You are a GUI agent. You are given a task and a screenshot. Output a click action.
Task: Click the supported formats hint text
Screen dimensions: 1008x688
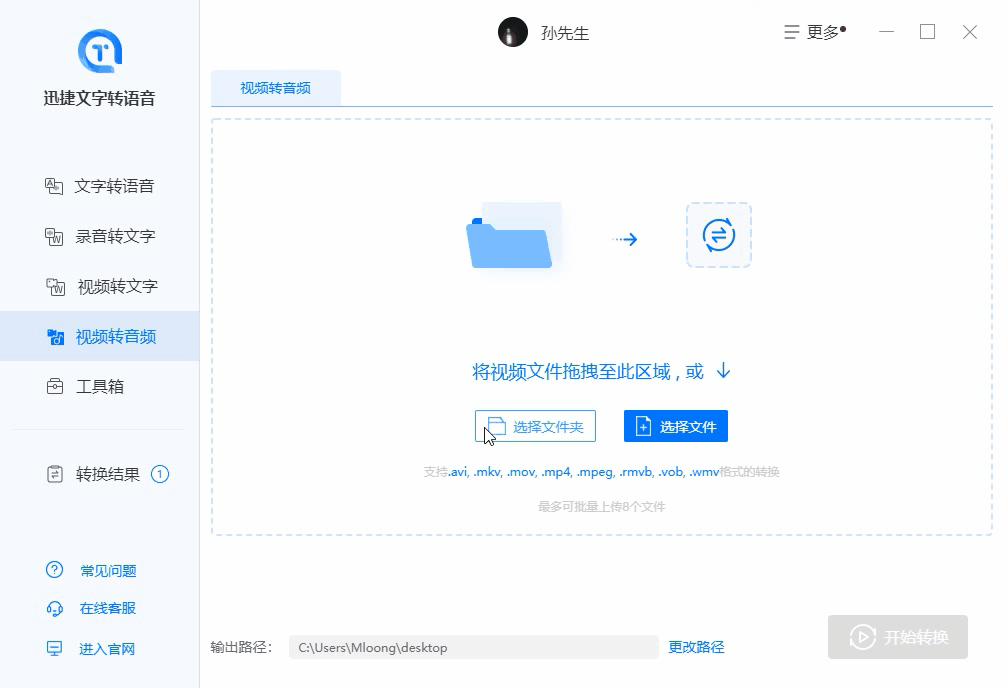point(602,472)
